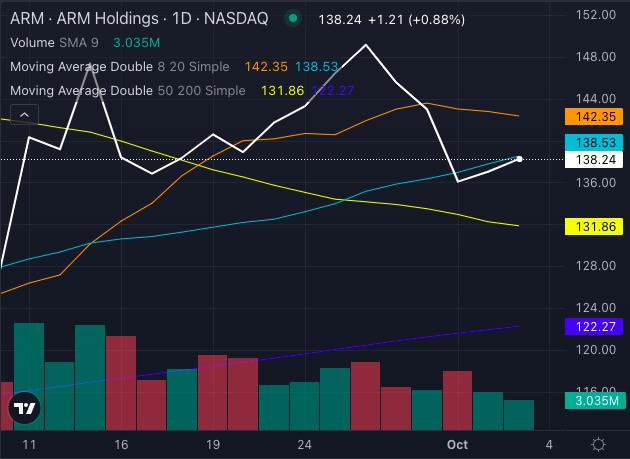Click the green 3.035M volume label
This screenshot has height=459, width=630.
pos(595,401)
